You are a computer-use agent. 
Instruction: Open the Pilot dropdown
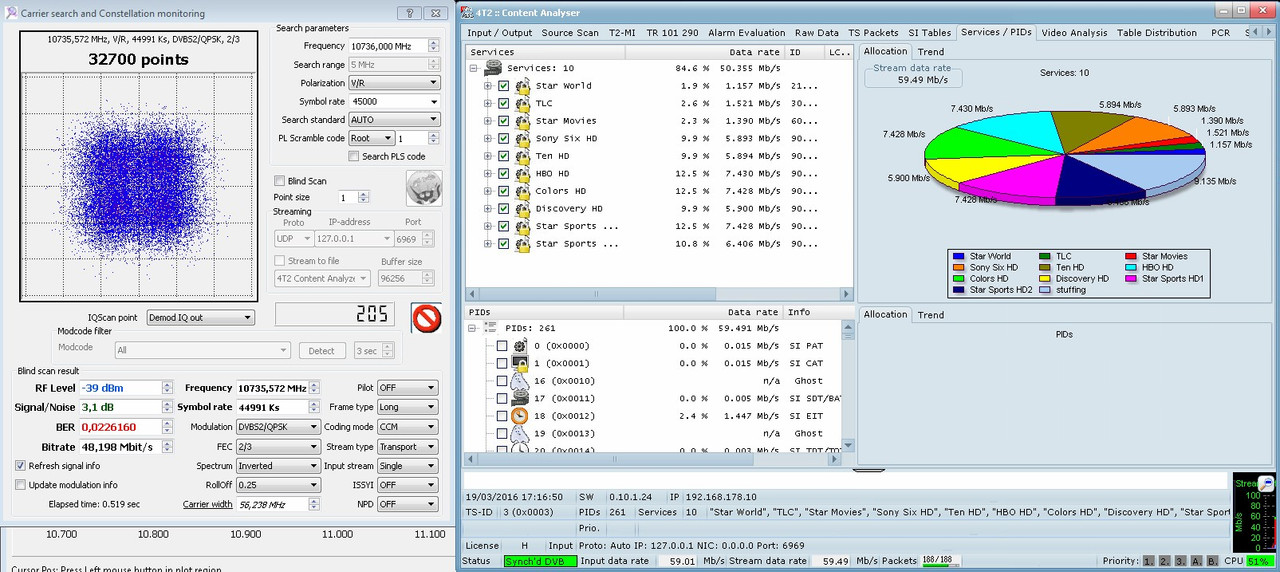coord(408,388)
